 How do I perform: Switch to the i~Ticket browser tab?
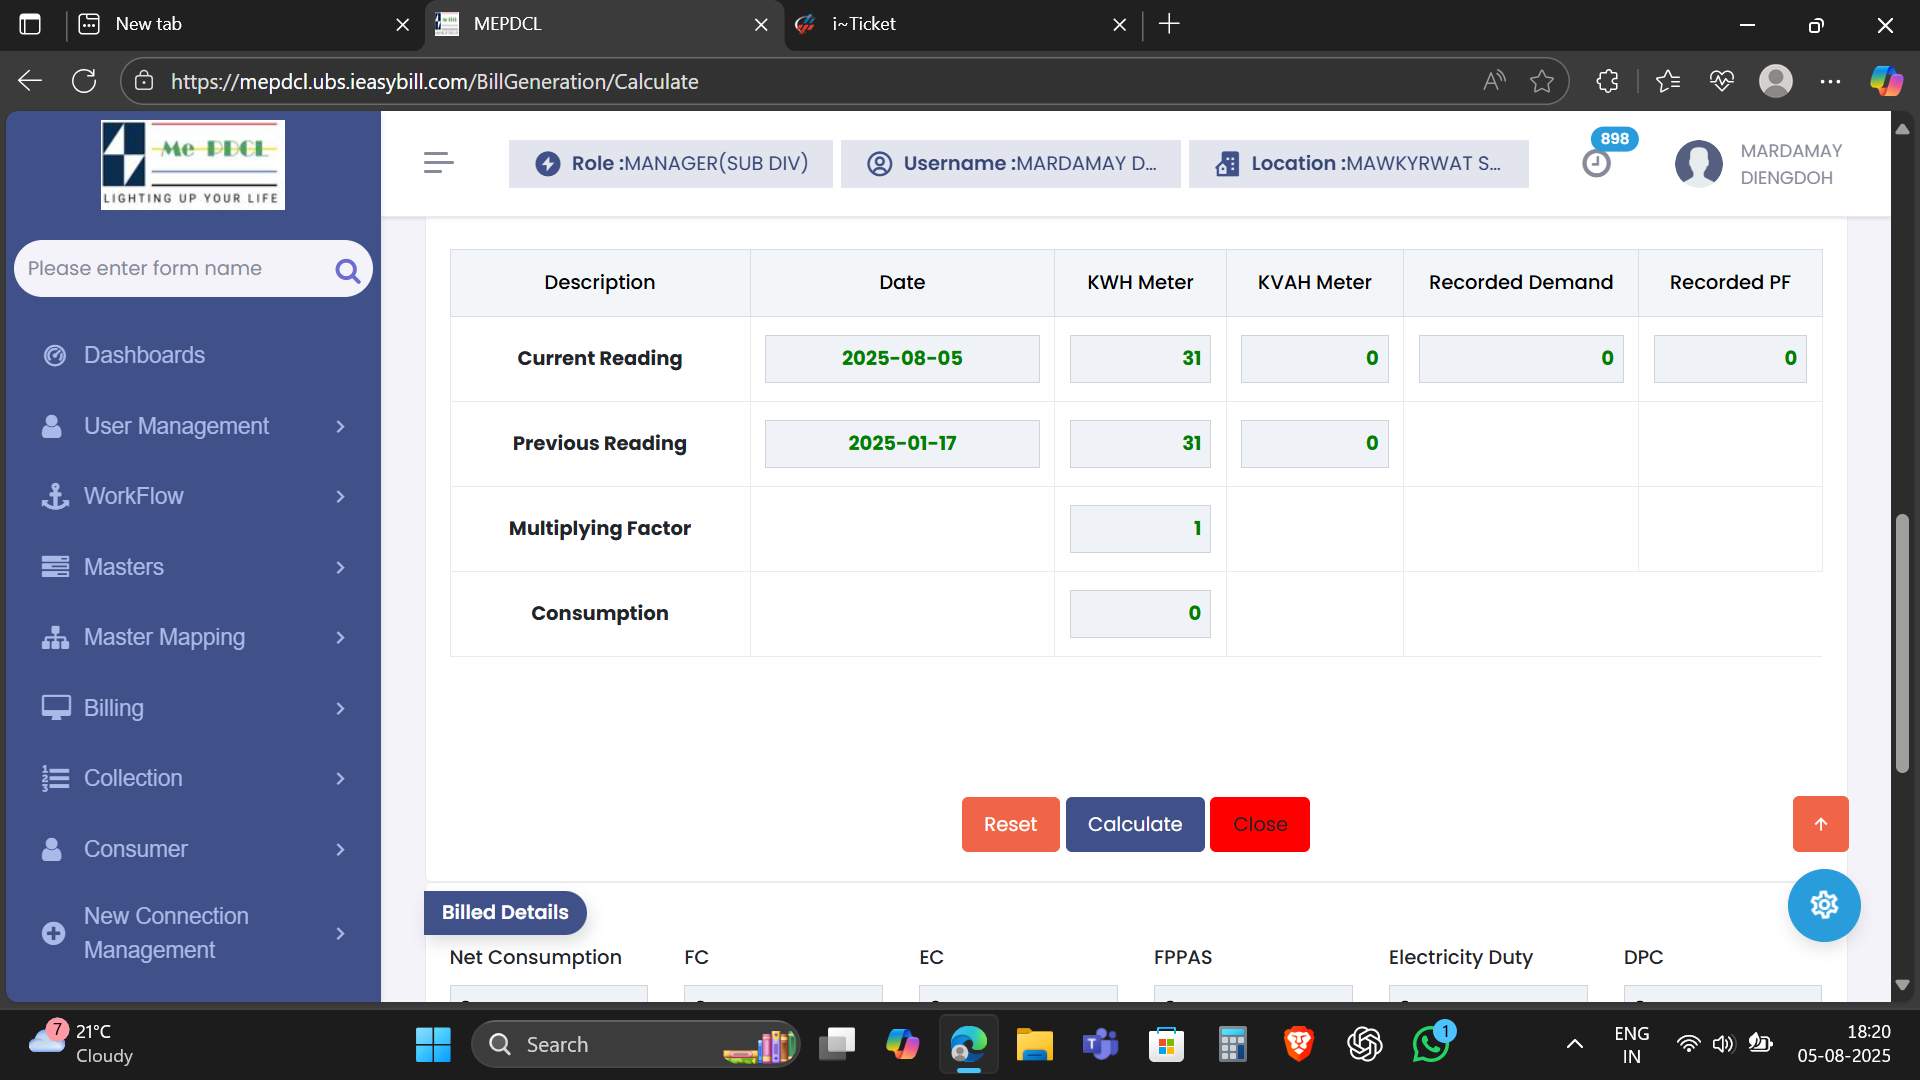[864, 24]
